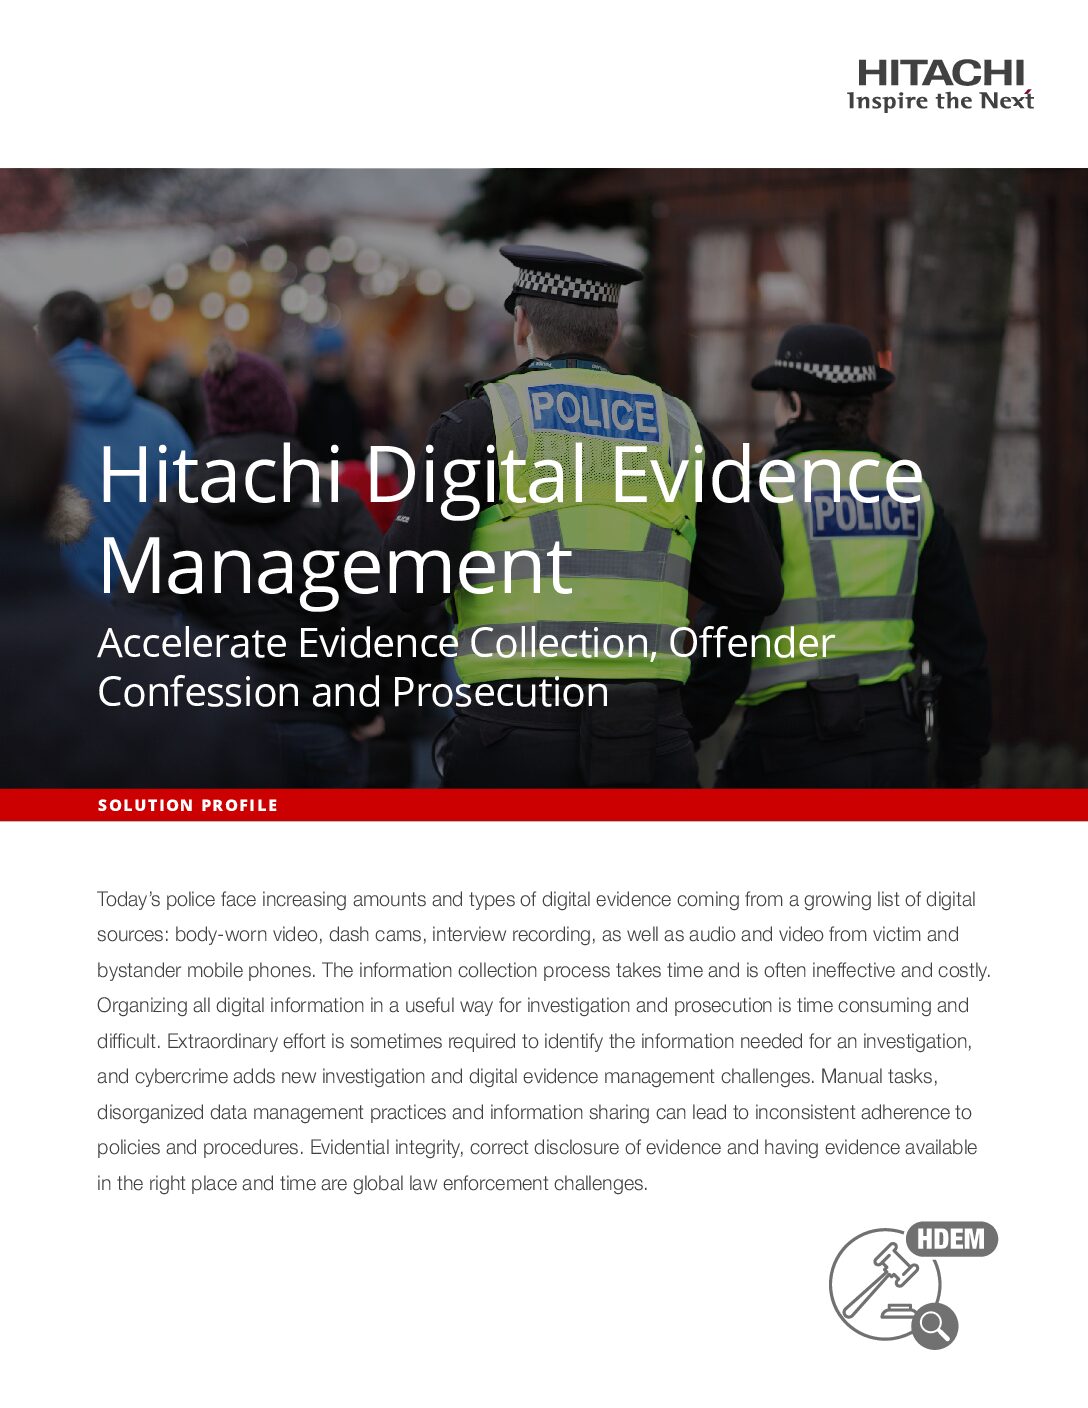Click the 'Accelerate Evidence Collection, Offender' subtitle line
Viewport: 1088px width, 1408px height.
[x=465, y=643]
